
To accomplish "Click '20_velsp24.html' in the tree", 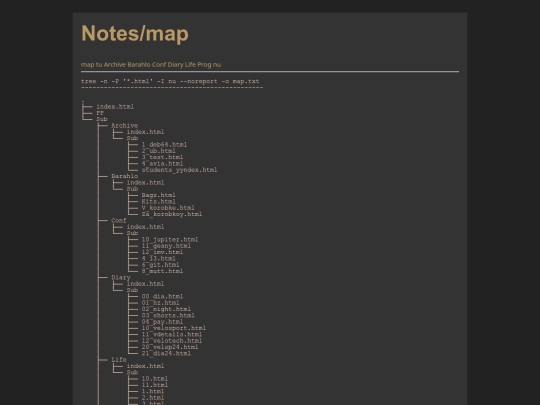I will point(170,347).
